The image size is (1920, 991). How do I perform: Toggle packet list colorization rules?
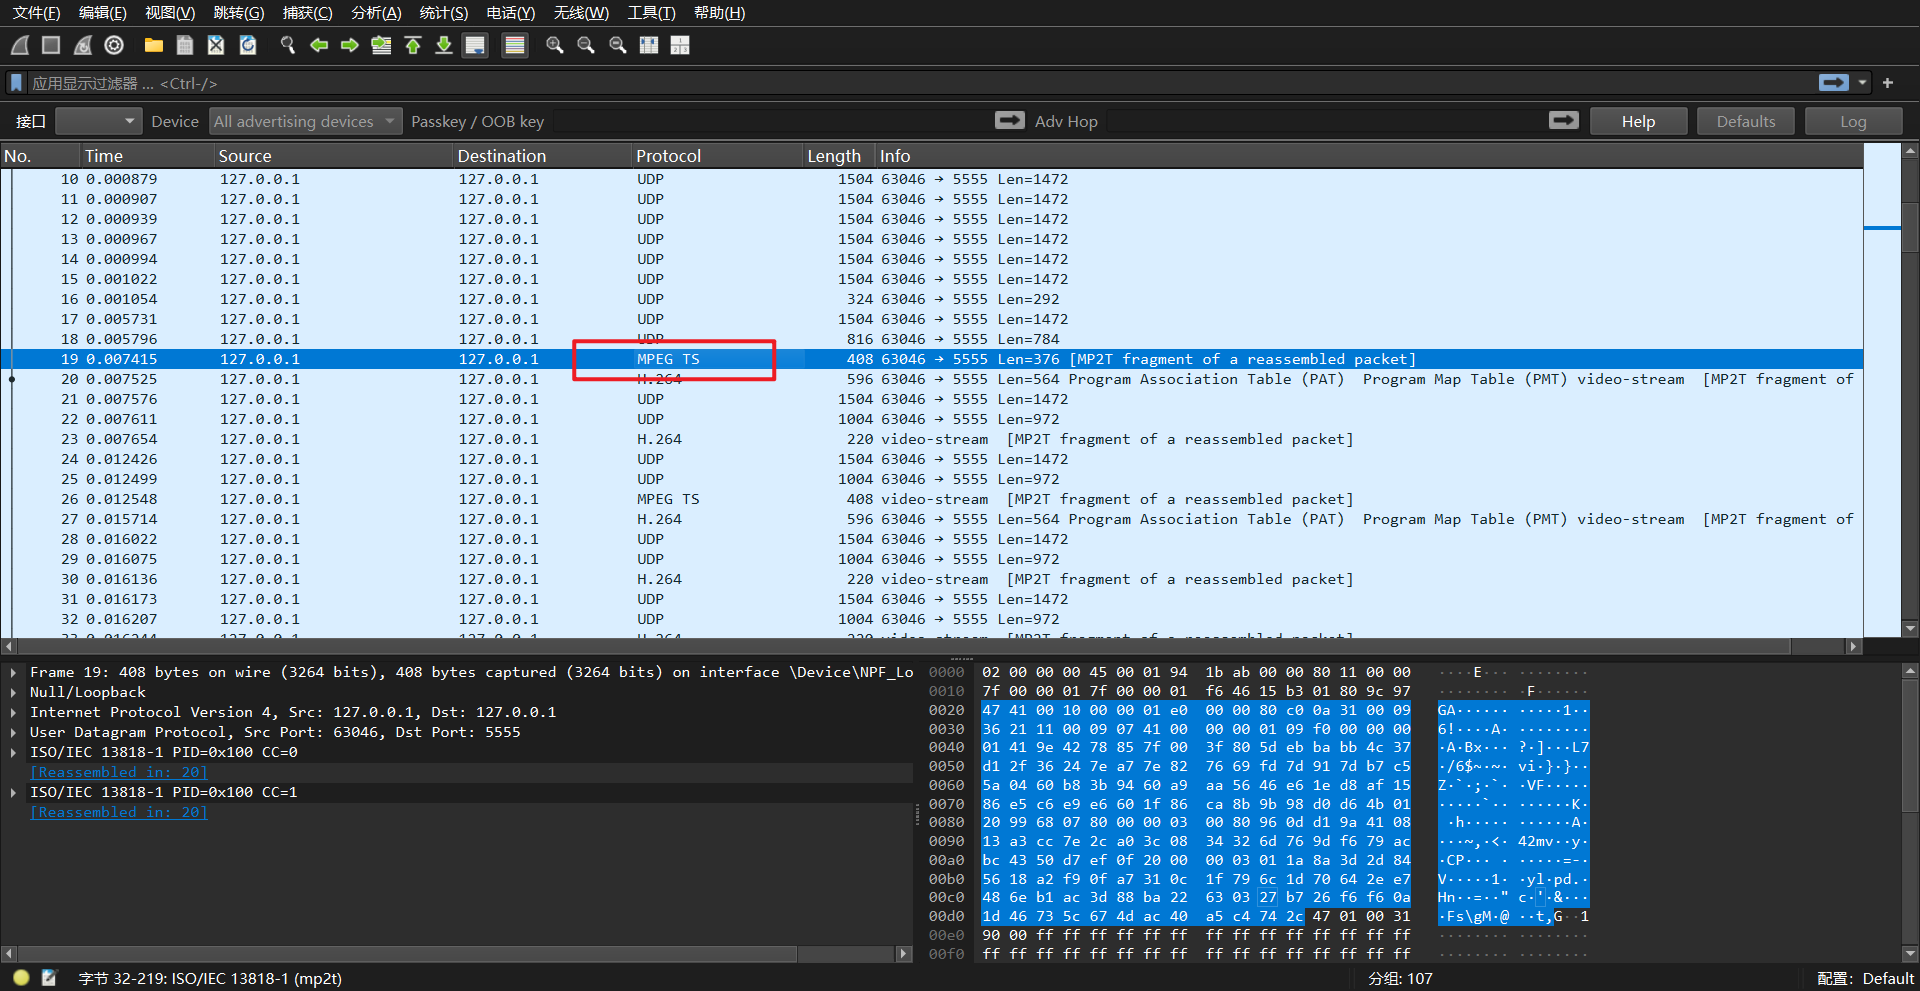[x=515, y=45]
